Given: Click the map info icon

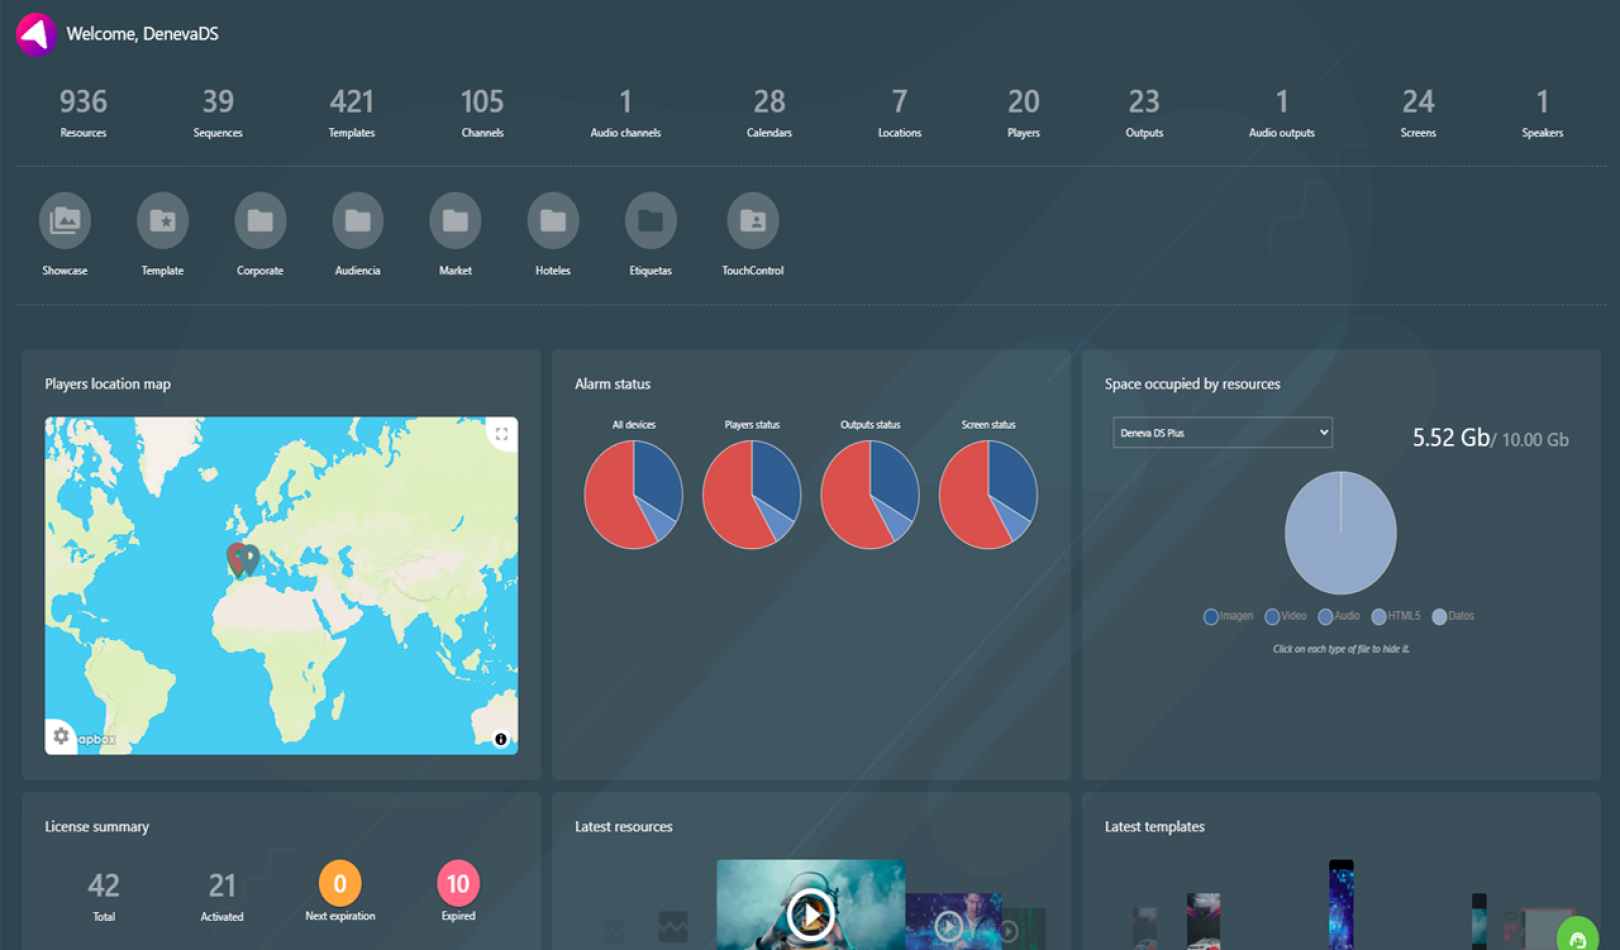Looking at the screenshot, I should [x=501, y=739].
